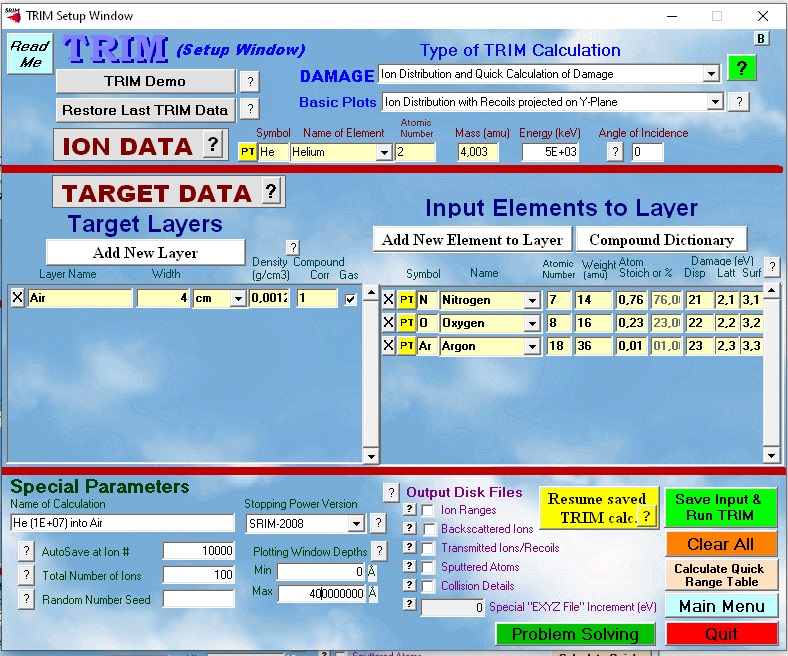Expand the ion Name of Element dropdown
This screenshot has width=788, height=656.
coord(384,152)
